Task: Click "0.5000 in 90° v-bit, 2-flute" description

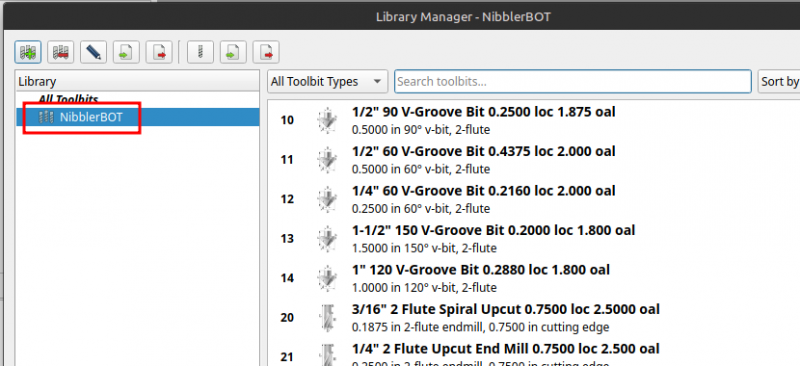Action: click(x=421, y=130)
